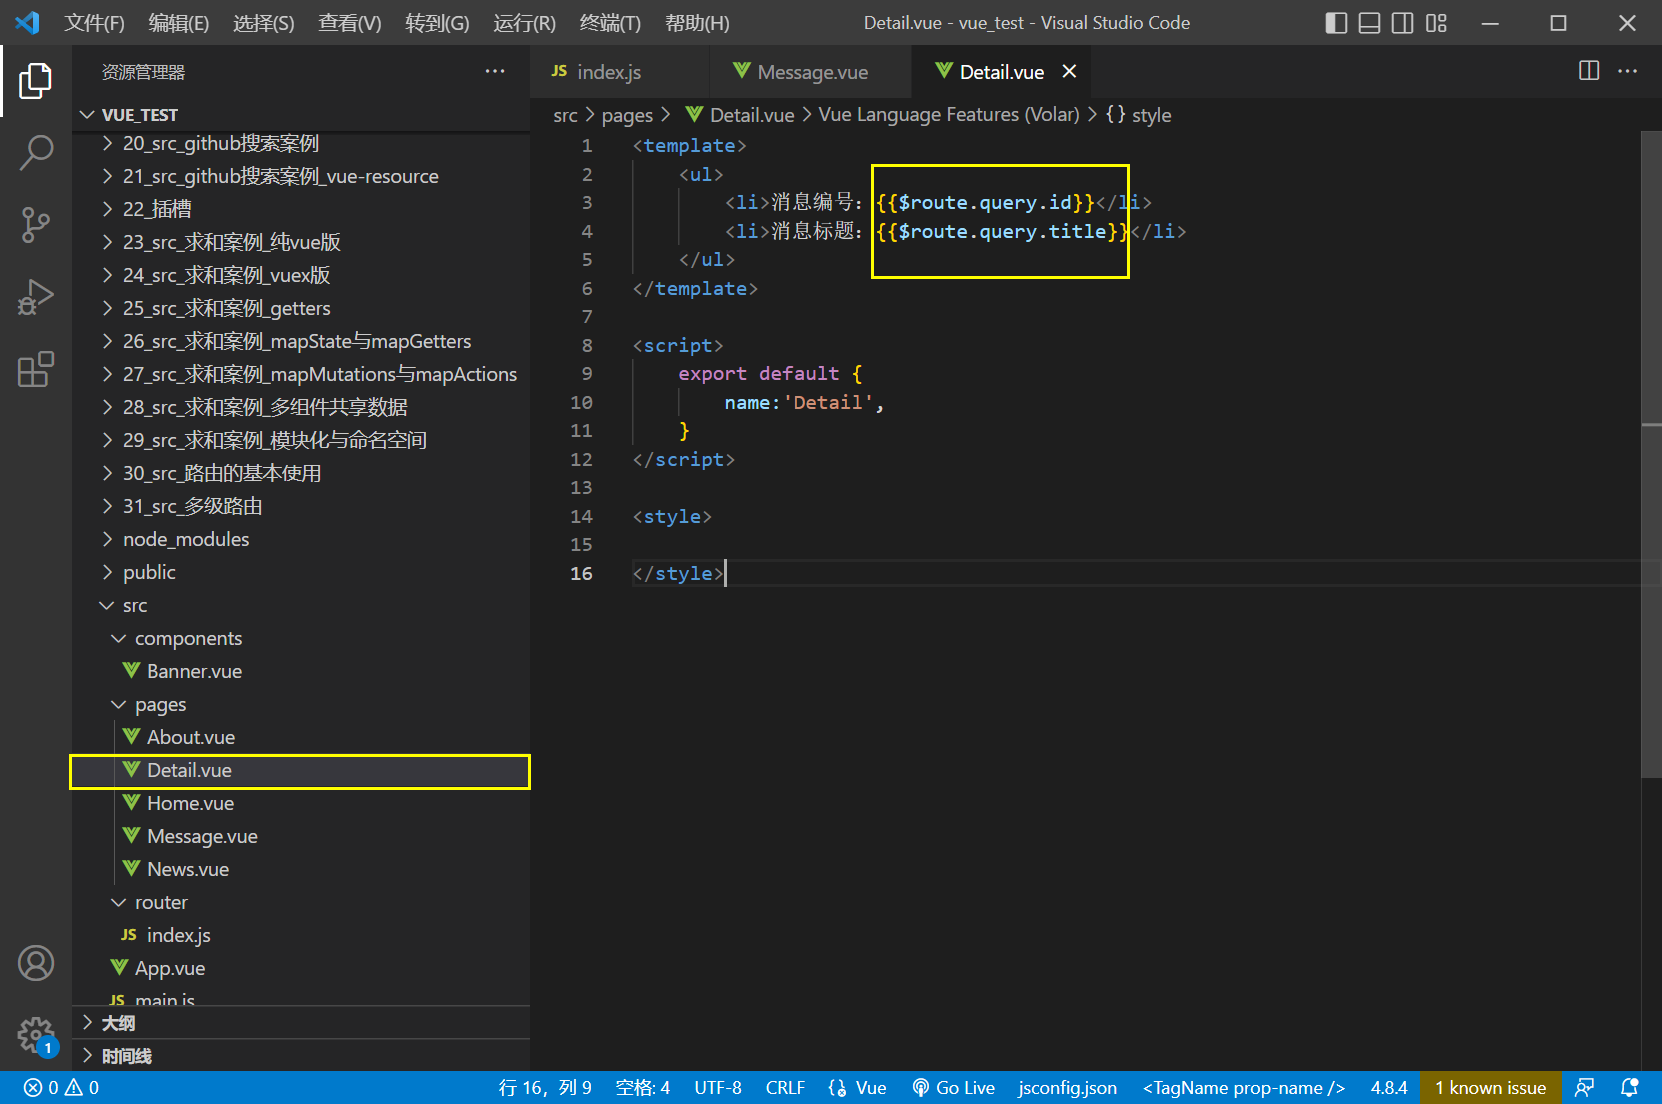Click the jsconfig.json status bar item

1067,1088
